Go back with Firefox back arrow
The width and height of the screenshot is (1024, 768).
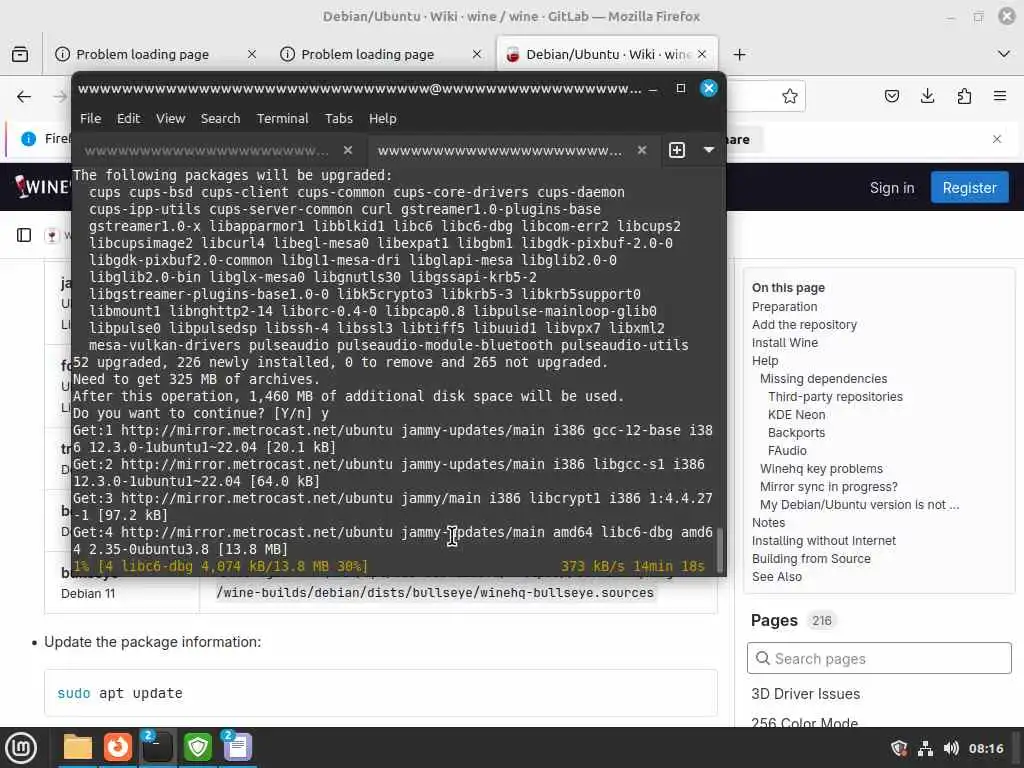(x=24, y=97)
